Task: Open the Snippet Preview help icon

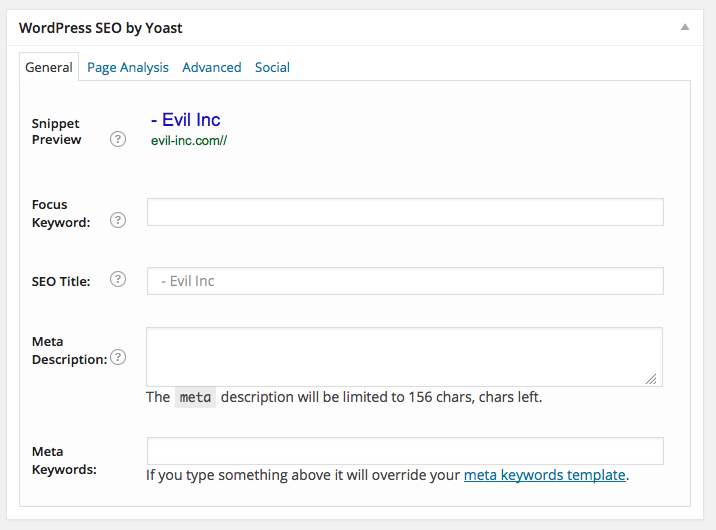Action: 118,139
